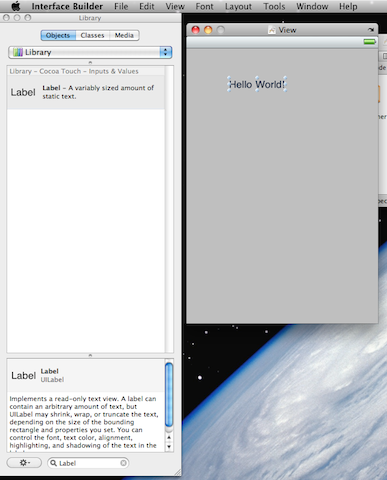Open the Tools menu

click(274, 7)
